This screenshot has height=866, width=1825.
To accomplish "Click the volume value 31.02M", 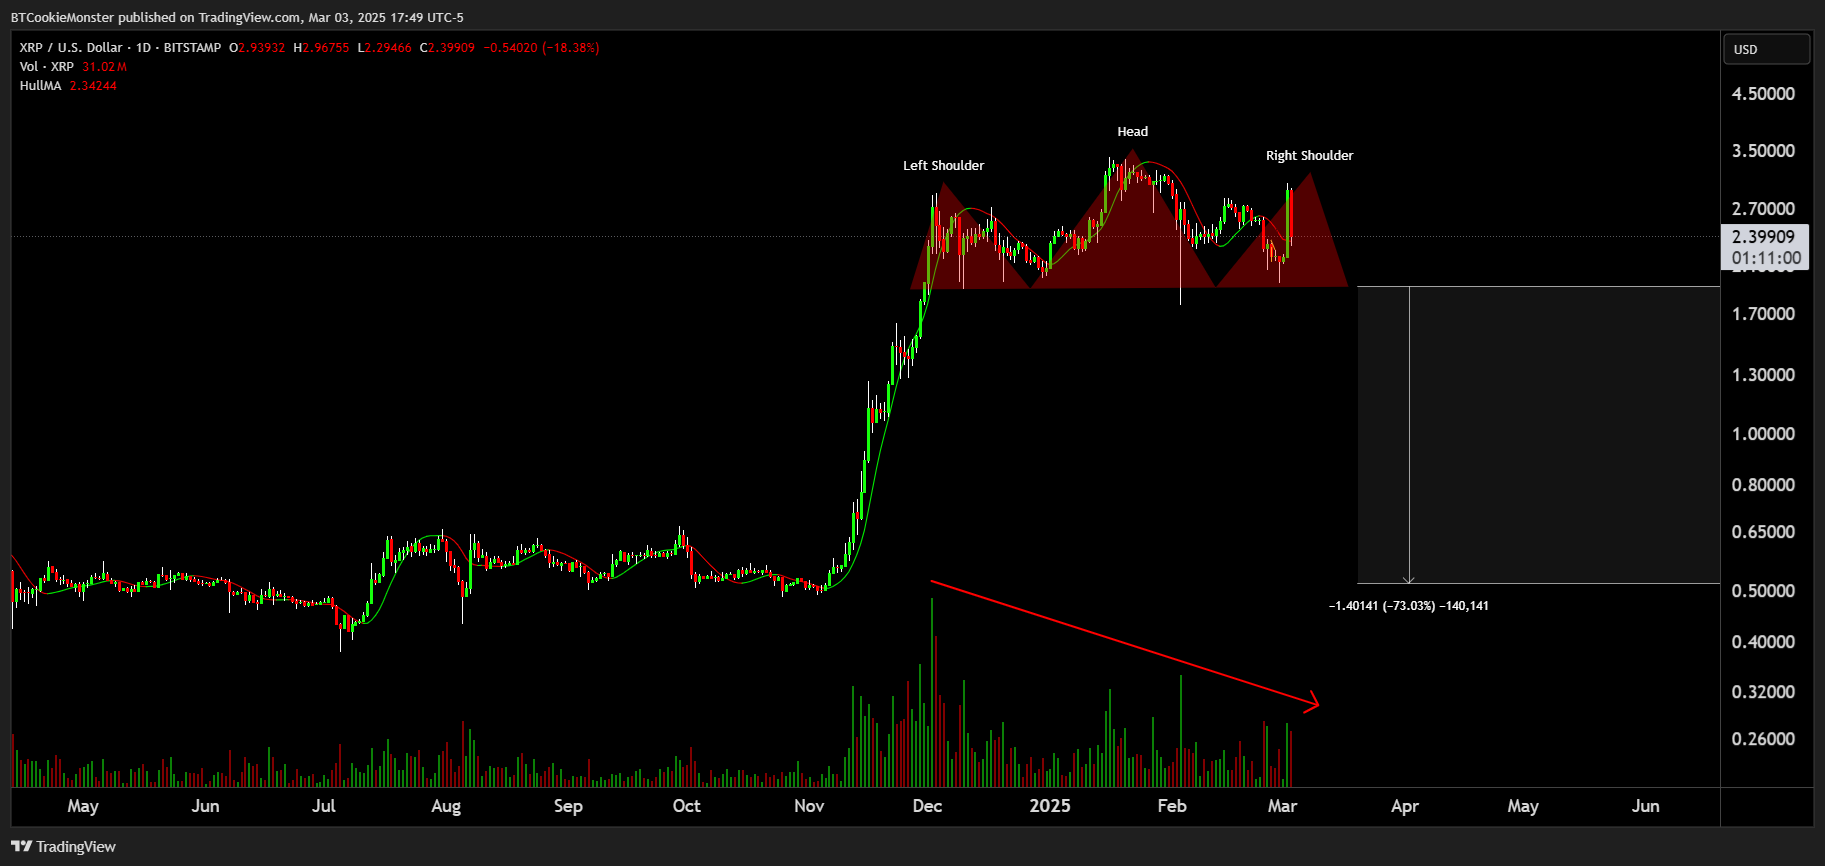I will click(104, 66).
